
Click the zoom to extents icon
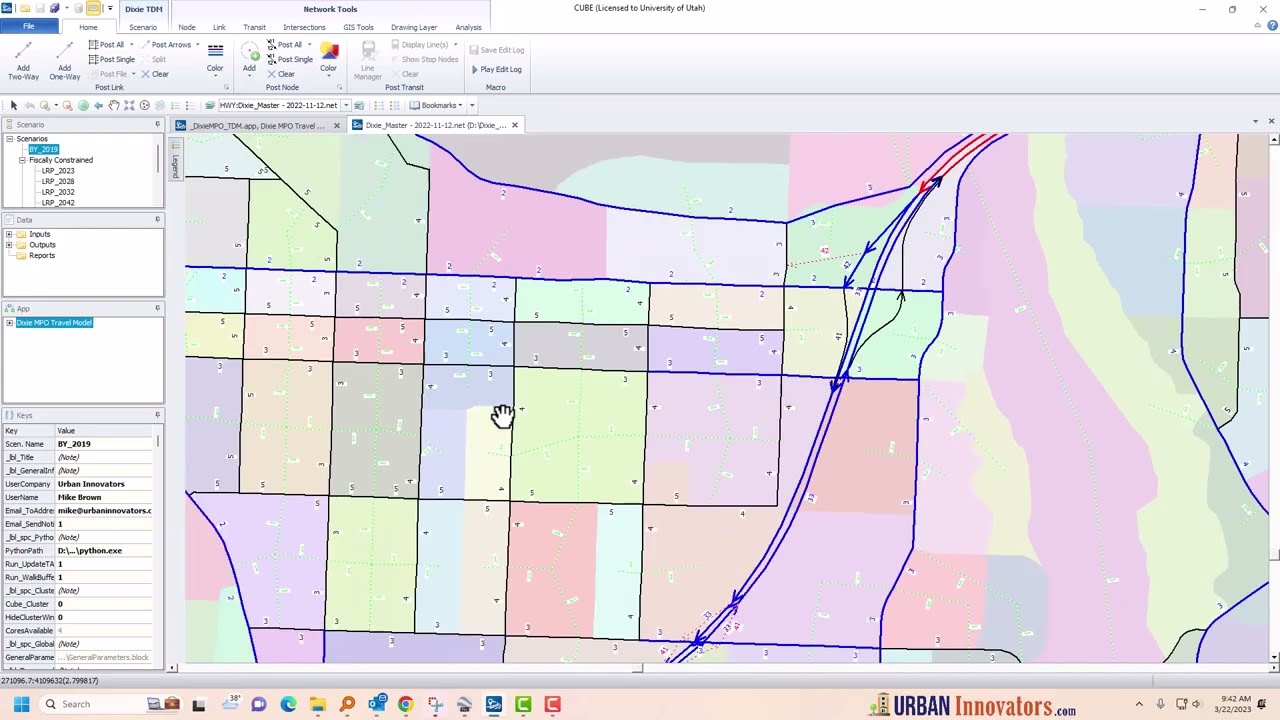pyautogui.click(x=129, y=105)
